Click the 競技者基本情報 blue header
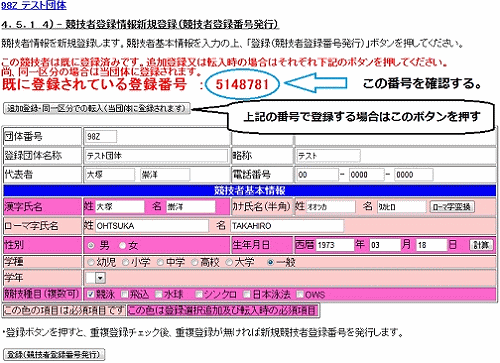The width and height of the screenshot is (500, 363). click(250, 190)
